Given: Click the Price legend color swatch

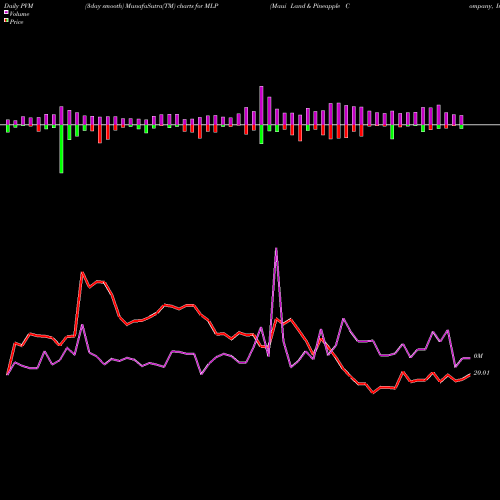Looking at the screenshot, I should [x=6, y=21].
